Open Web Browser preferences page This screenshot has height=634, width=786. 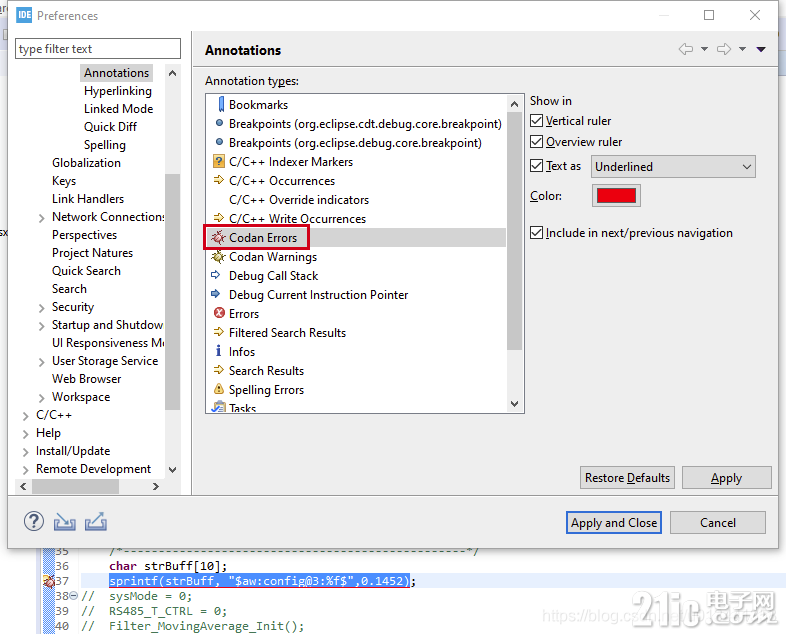(87, 379)
